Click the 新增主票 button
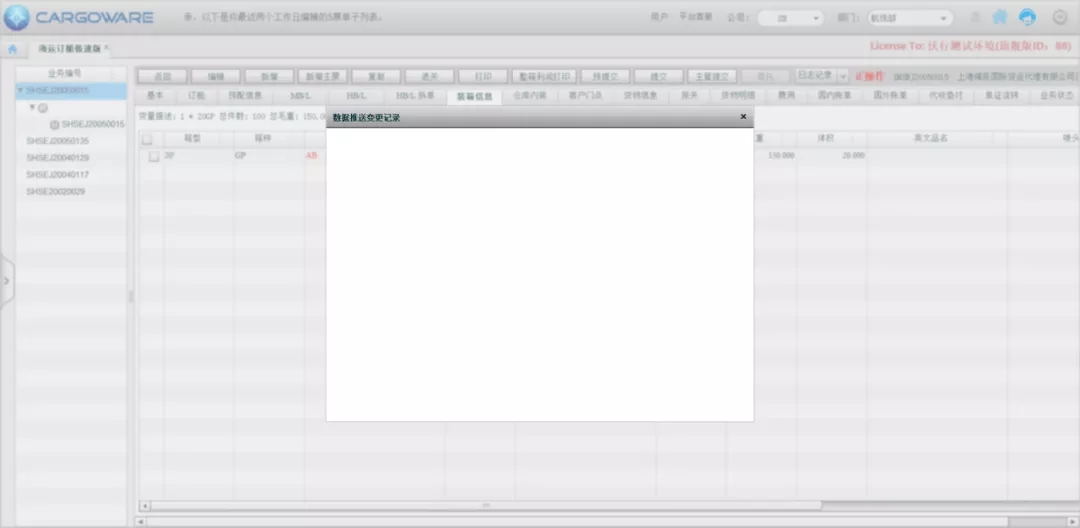Viewport: 1080px width, 528px height. point(322,76)
